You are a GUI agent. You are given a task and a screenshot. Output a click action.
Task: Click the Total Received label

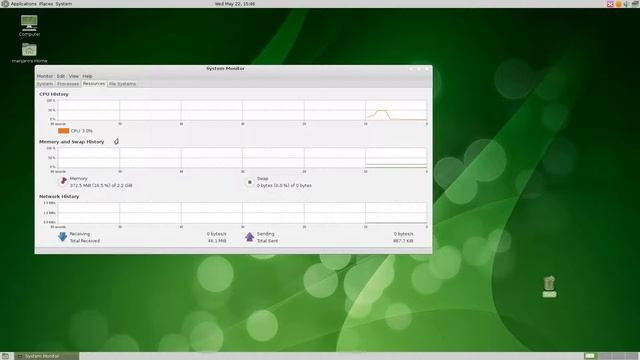pyautogui.click(x=84, y=241)
